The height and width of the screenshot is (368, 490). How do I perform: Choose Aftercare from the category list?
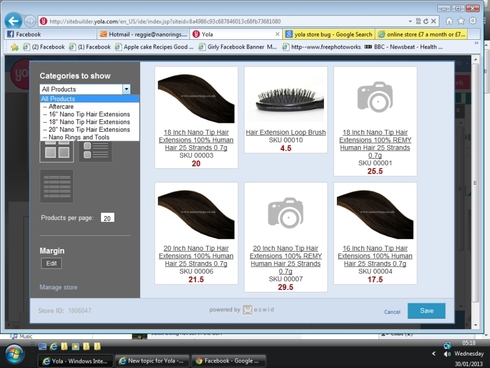tap(61, 107)
